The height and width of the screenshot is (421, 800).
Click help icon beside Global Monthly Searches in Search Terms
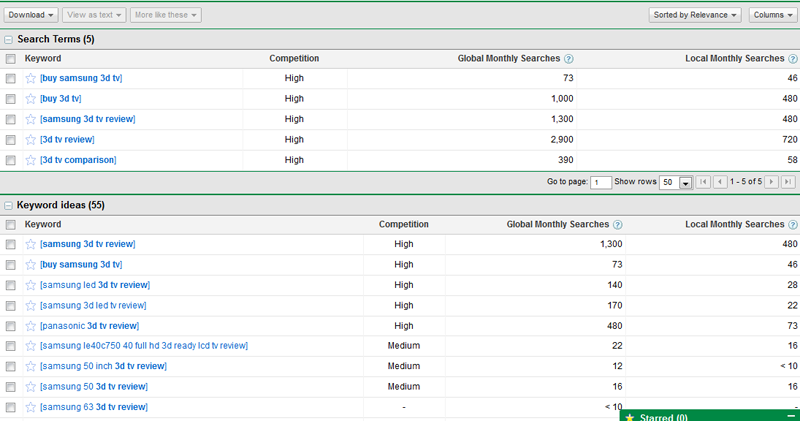click(x=569, y=59)
